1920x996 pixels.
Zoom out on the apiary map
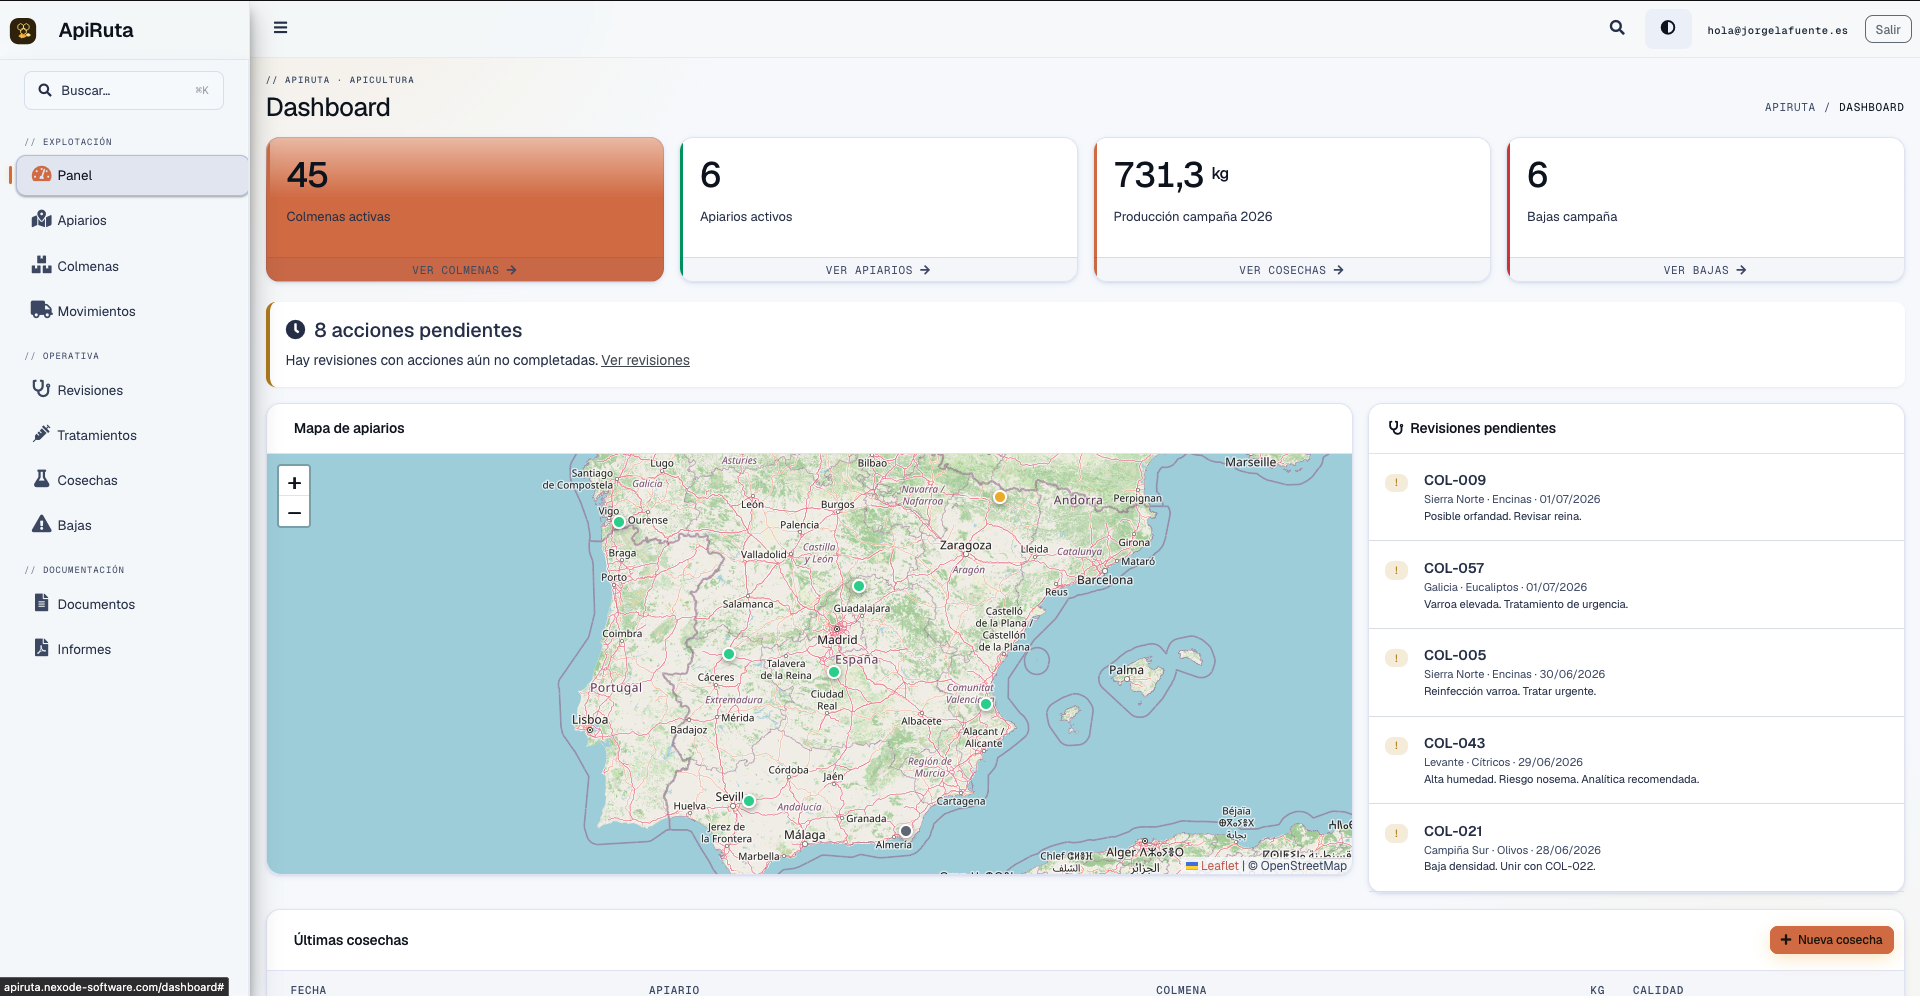(x=294, y=512)
